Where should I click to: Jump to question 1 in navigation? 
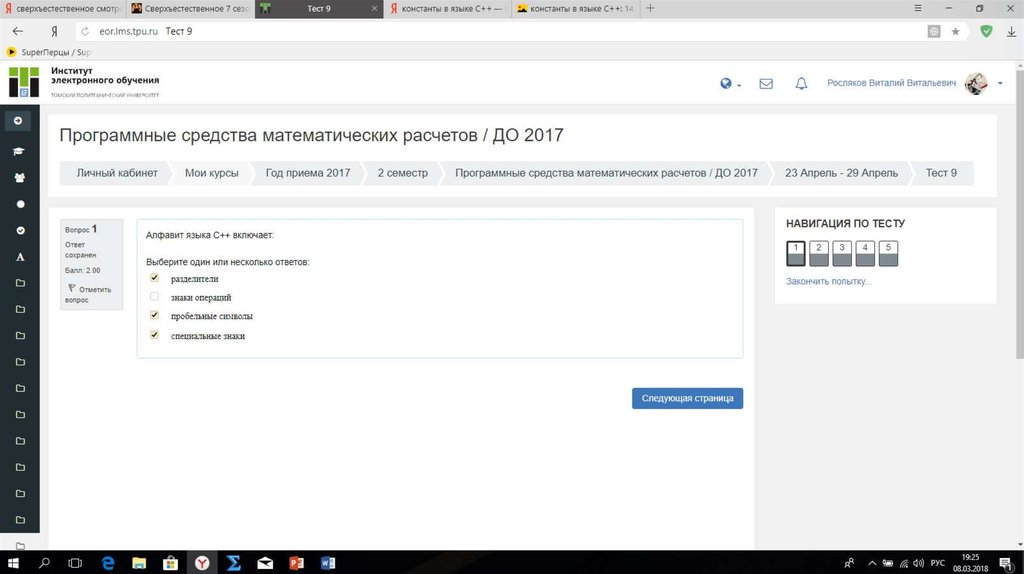(x=795, y=253)
